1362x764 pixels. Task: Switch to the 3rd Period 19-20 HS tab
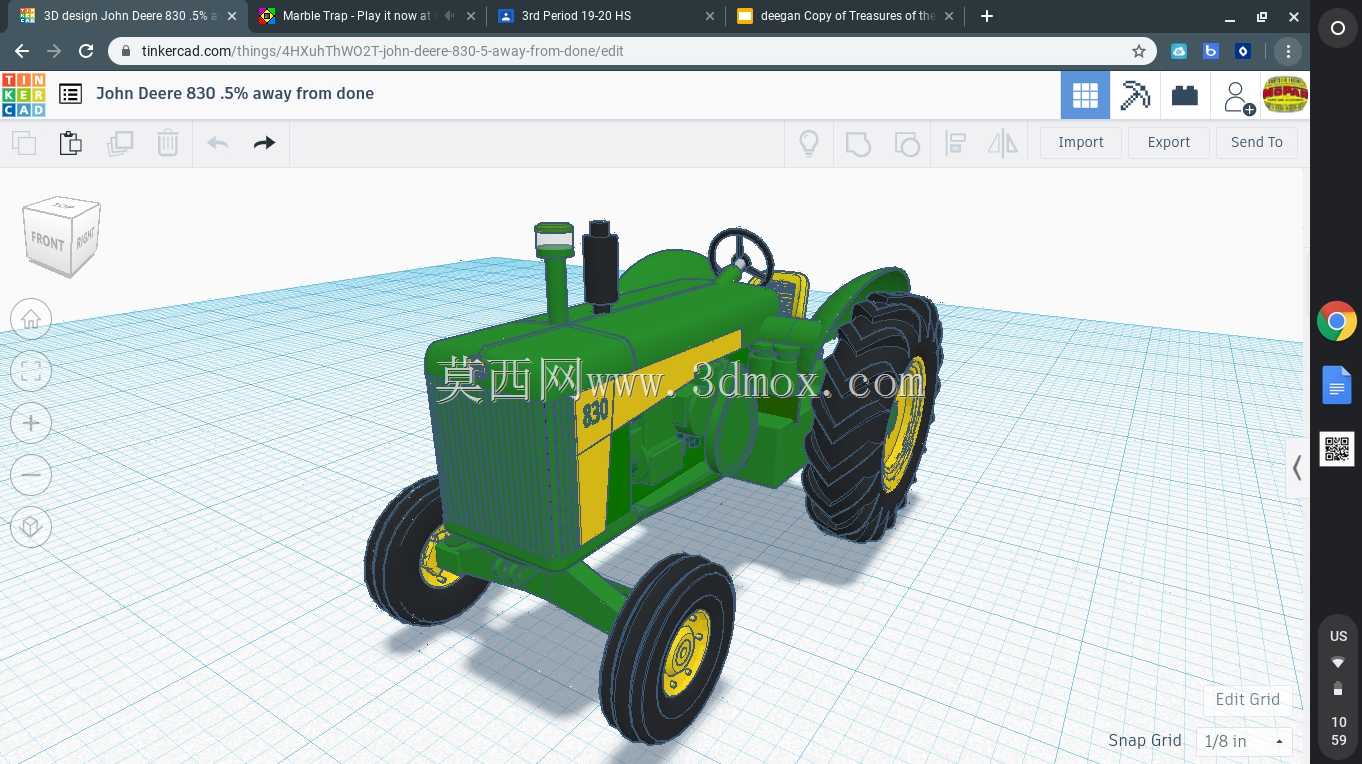[605, 16]
